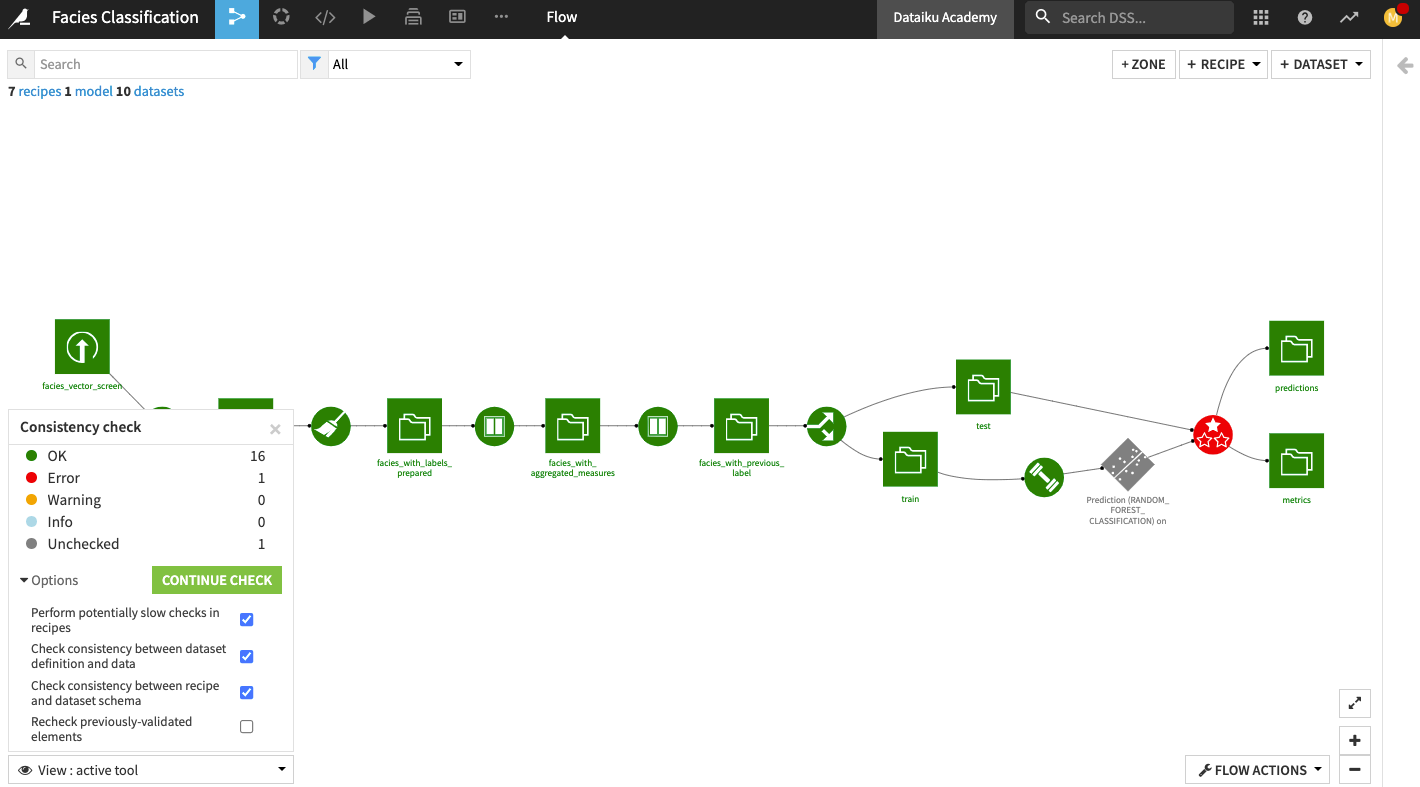This screenshot has height=787, width=1420.
Task: Click the Jobs play triangle icon in navigation bar
Action: click(368, 17)
